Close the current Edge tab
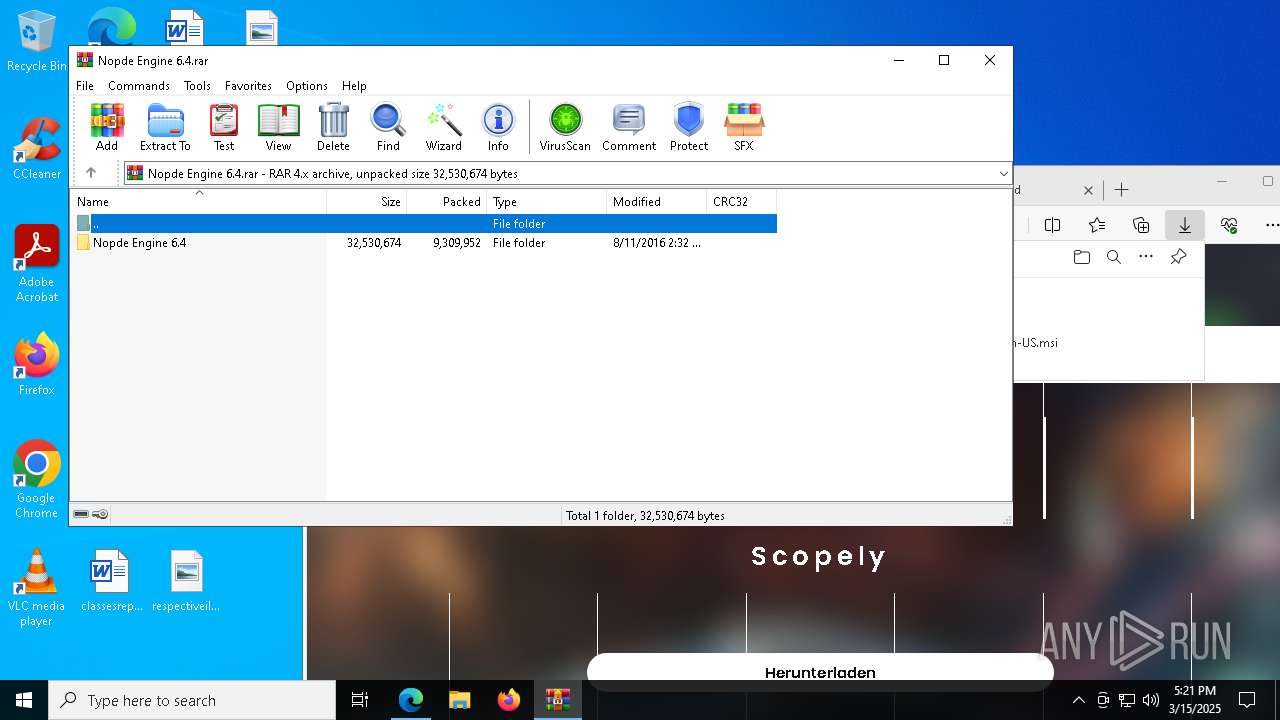This screenshot has width=1280, height=720. tap(1088, 189)
